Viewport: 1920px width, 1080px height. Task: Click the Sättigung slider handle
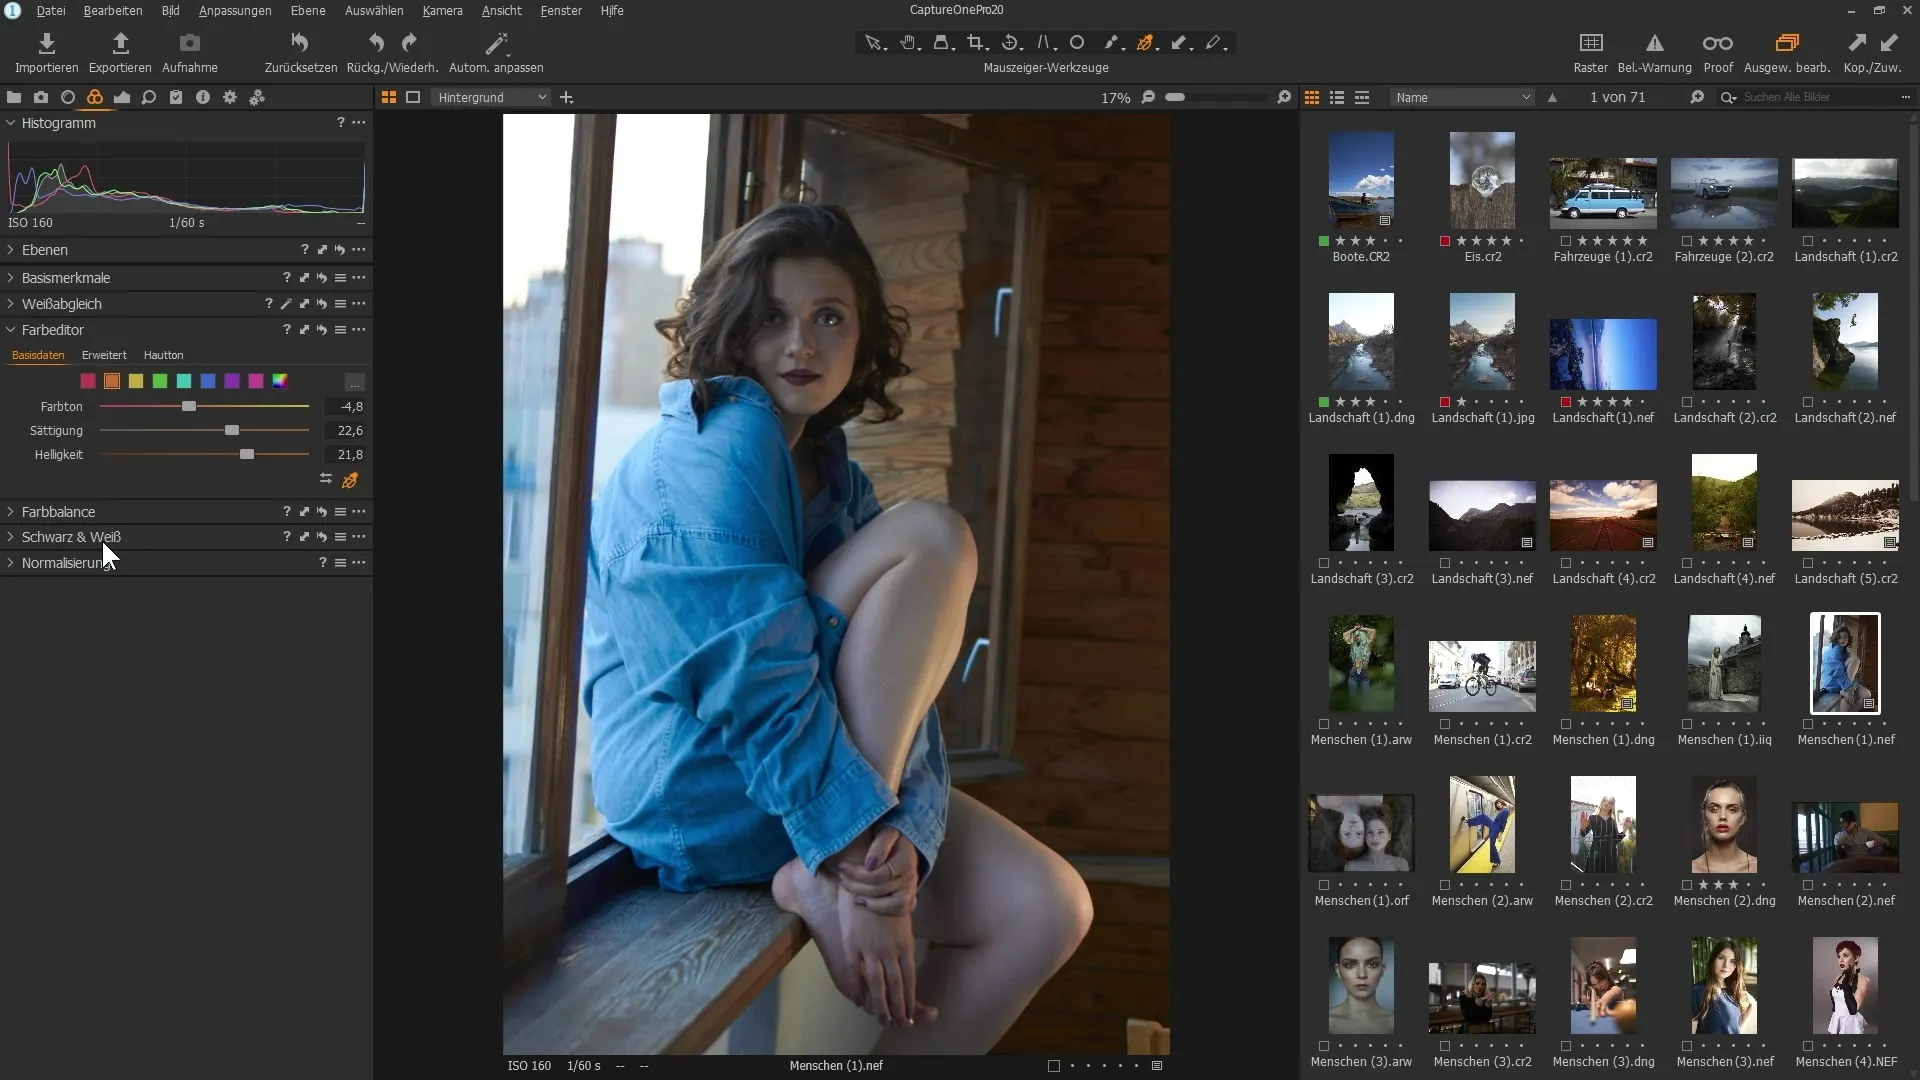coord(232,430)
